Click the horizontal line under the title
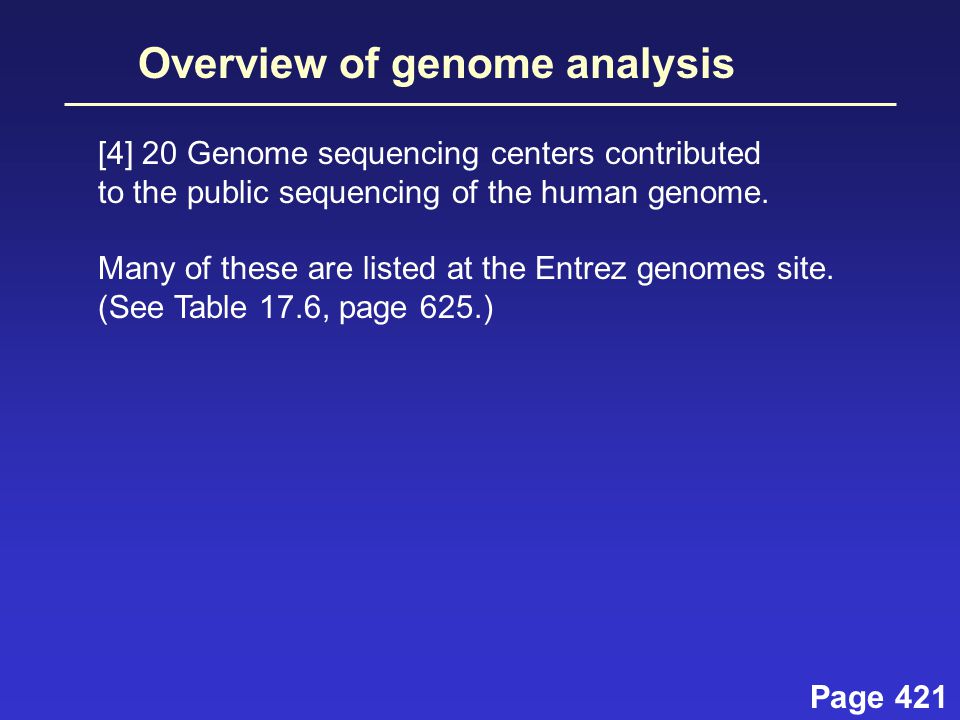This screenshot has height=720, width=960. (x=481, y=105)
